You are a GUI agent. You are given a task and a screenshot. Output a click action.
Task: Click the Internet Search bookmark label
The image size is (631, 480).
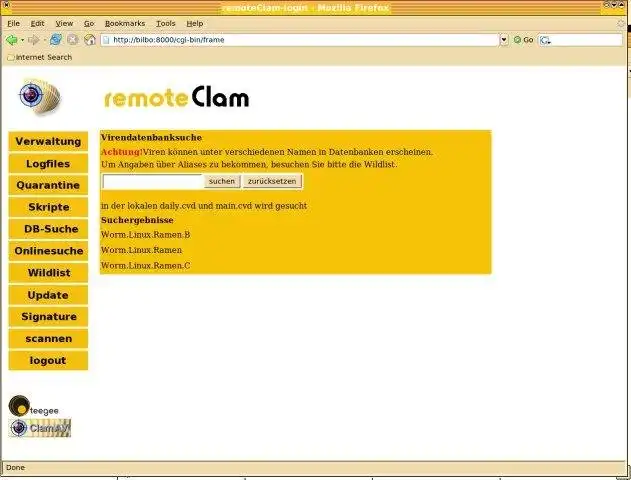point(44,58)
